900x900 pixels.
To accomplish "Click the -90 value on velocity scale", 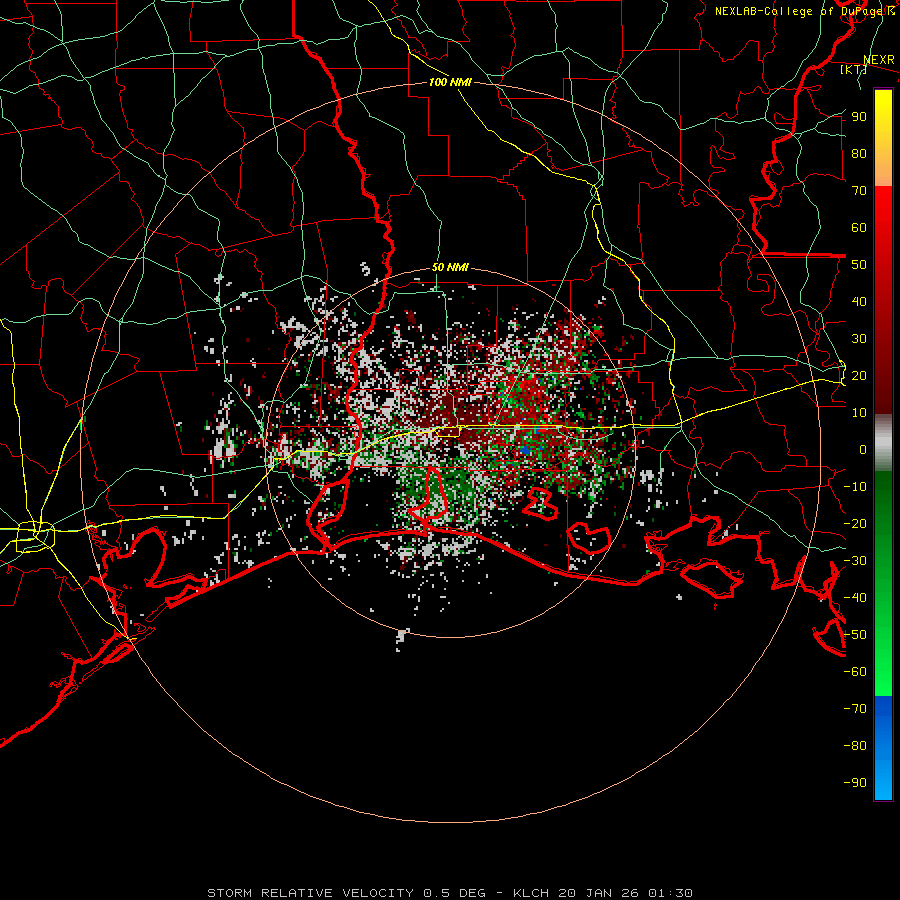I will click(x=855, y=783).
